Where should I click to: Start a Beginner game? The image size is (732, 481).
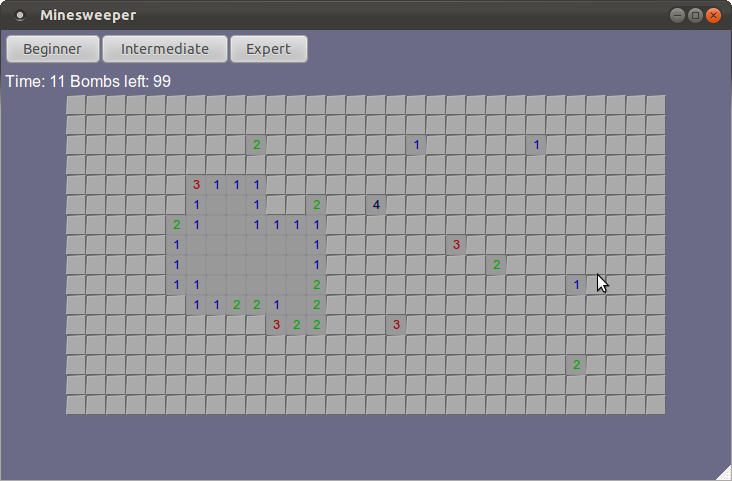[x=53, y=49]
